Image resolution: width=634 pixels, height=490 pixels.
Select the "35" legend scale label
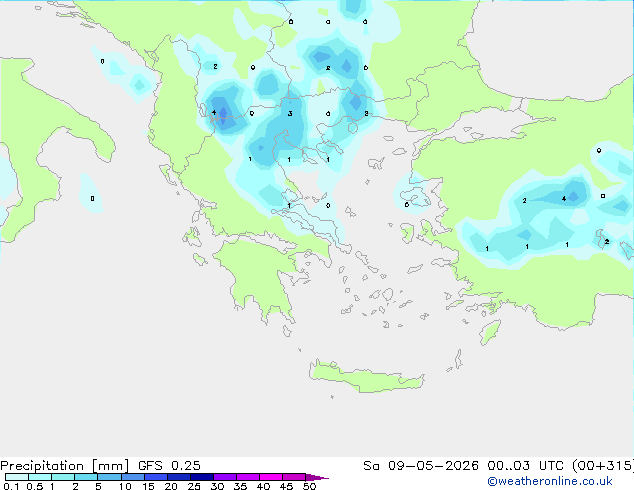tap(241, 486)
